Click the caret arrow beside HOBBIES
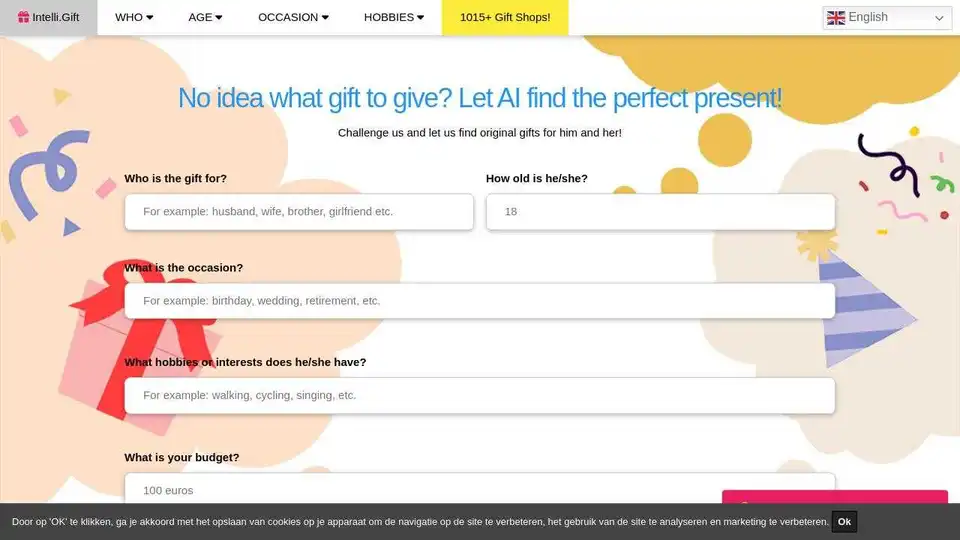This screenshot has height=540, width=960. pos(420,18)
